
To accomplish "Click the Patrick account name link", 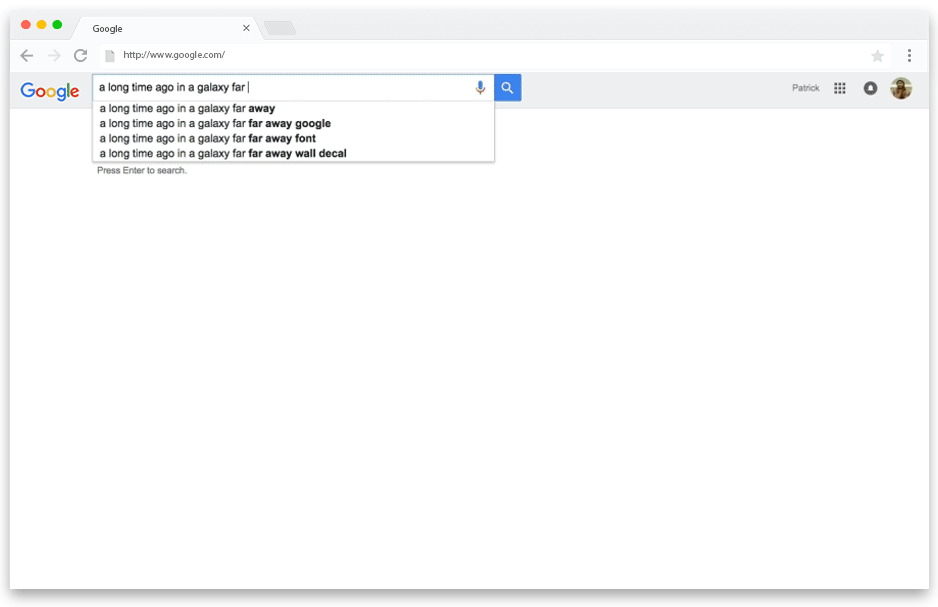I will (805, 88).
